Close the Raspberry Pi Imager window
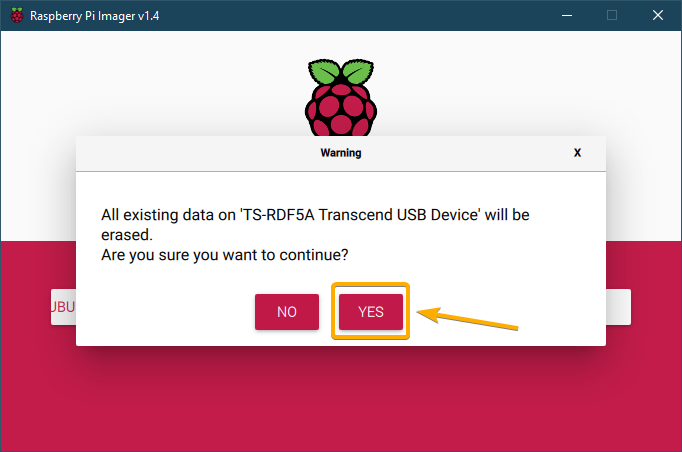Screen dimensions: 682x452 (658, 15)
